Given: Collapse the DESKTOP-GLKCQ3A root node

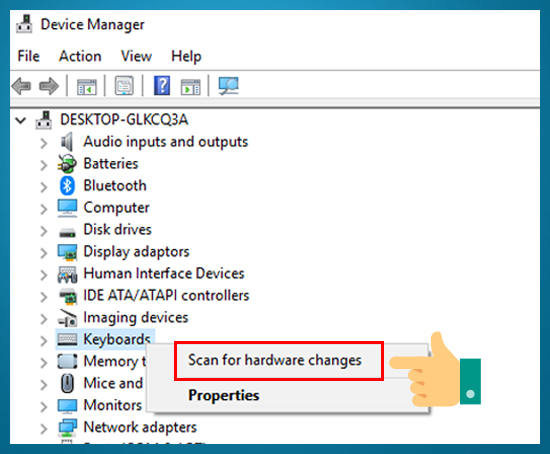Looking at the screenshot, I should pos(21,121).
